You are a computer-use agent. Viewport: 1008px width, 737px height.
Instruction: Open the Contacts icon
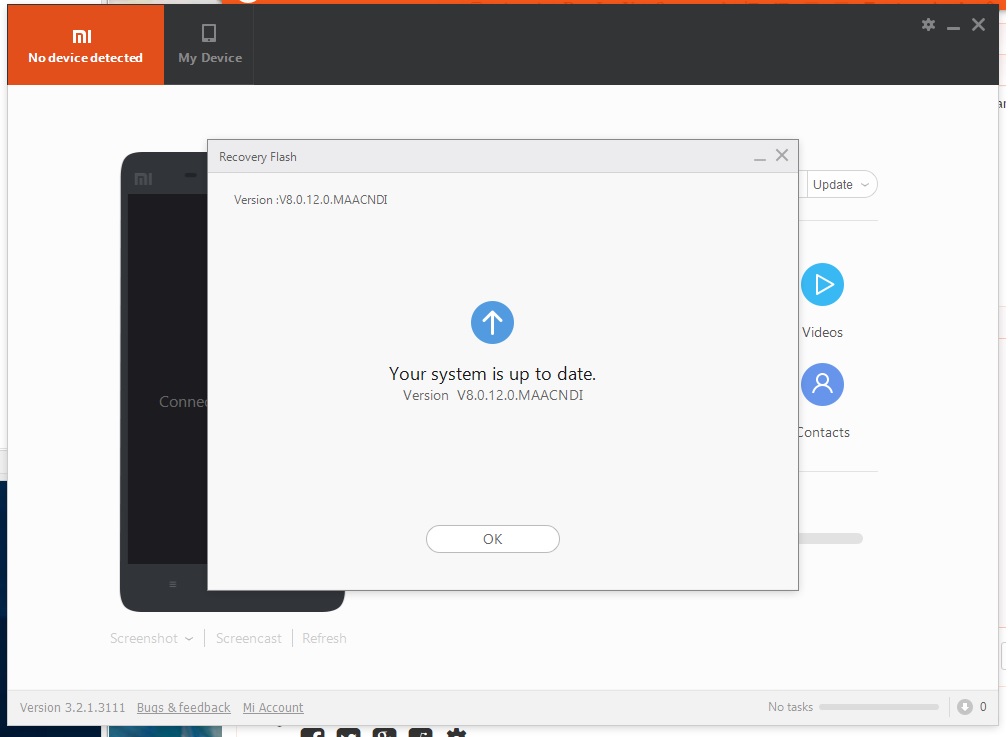[x=822, y=385]
